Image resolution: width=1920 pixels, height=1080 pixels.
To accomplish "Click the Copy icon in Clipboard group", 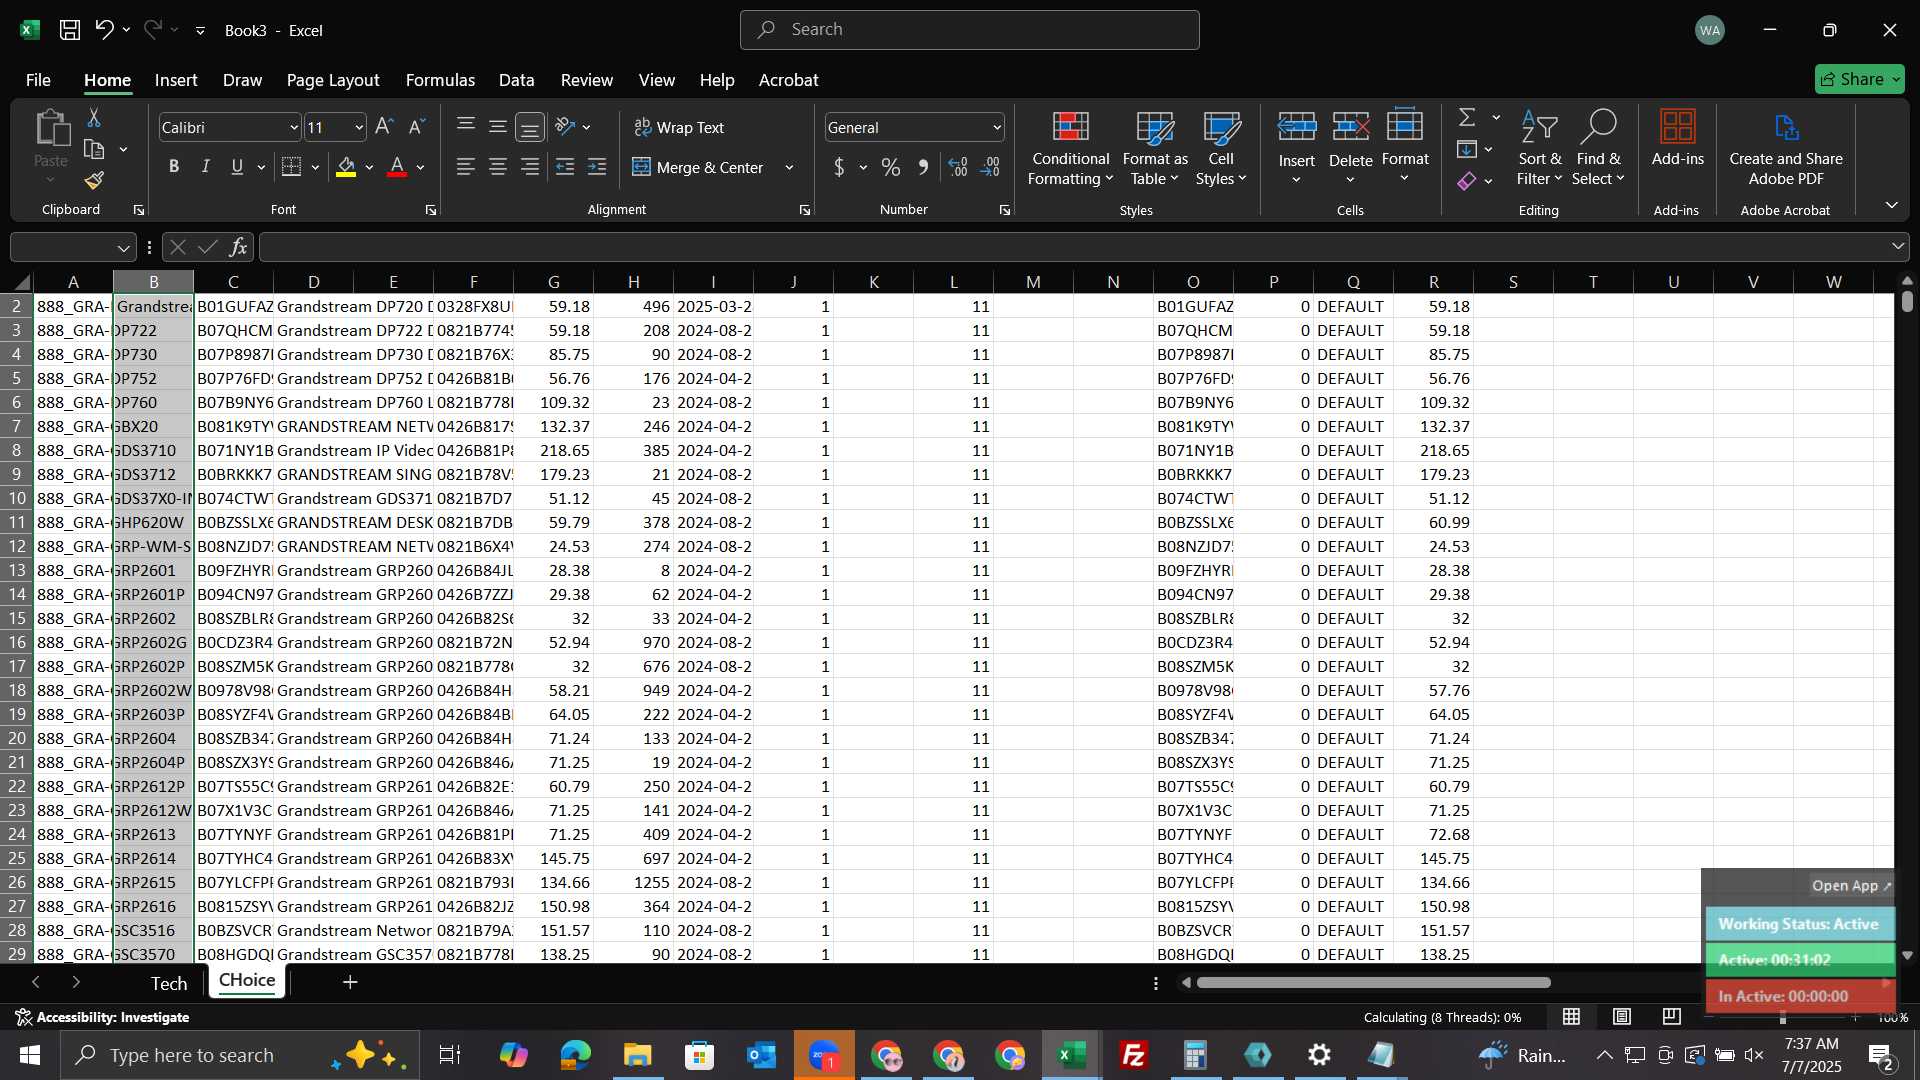I will (94, 150).
